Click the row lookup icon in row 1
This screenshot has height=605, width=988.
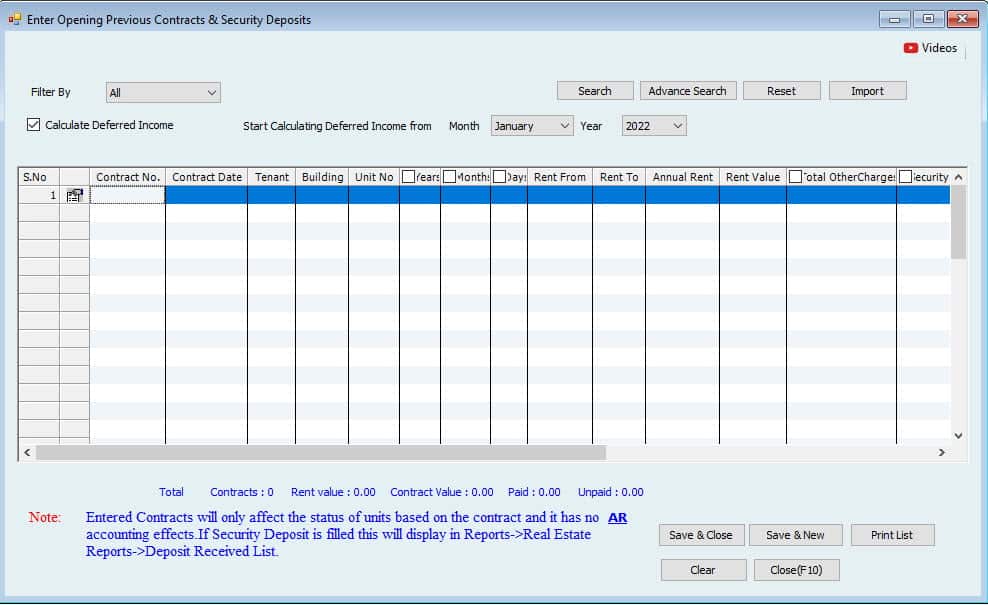click(x=74, y=196)
